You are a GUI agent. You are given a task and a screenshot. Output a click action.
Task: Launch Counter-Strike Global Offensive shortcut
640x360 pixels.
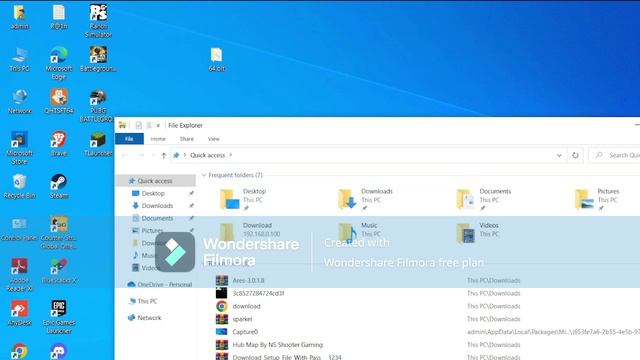tap(59, 233)
